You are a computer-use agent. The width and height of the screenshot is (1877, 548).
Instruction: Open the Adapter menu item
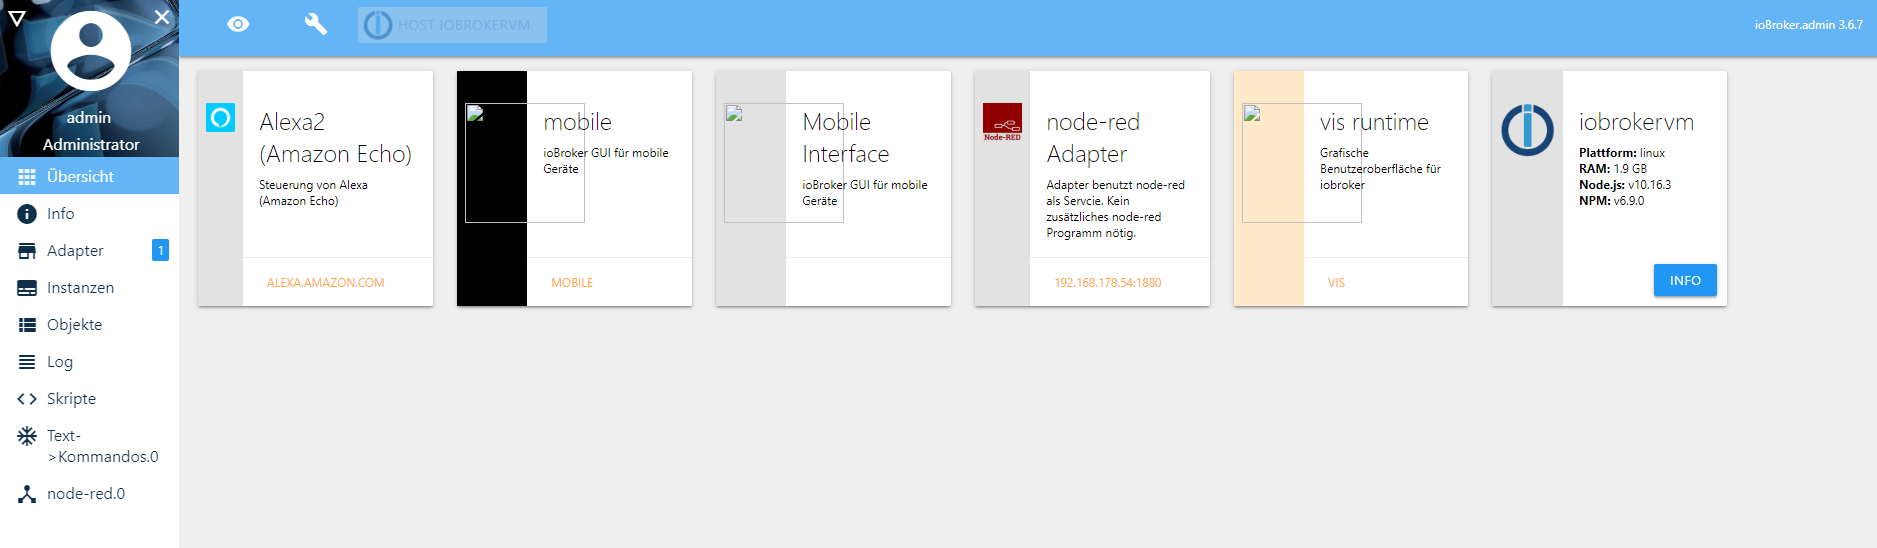coord(89,250)
